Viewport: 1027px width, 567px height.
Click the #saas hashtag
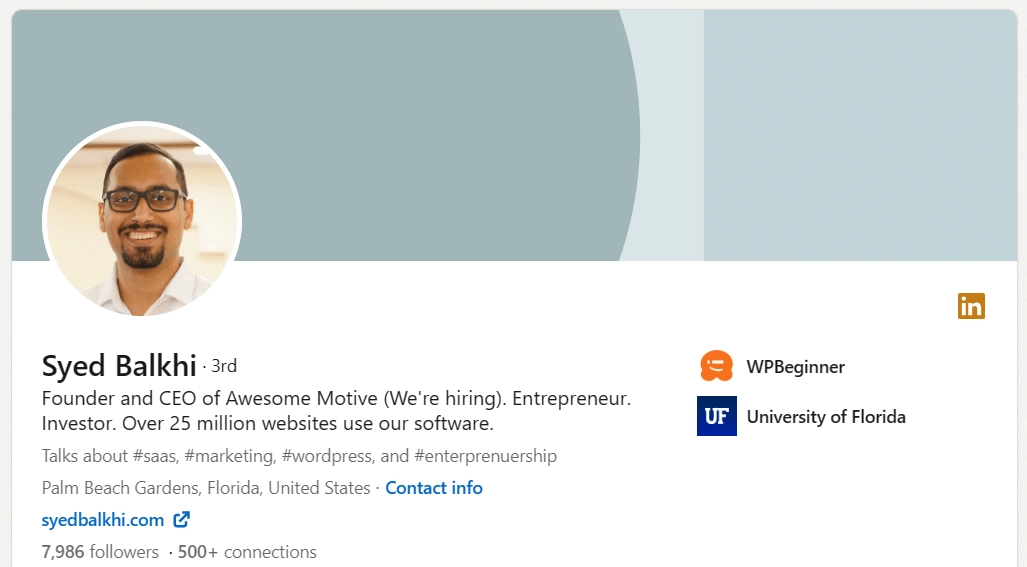click(155, 456)
